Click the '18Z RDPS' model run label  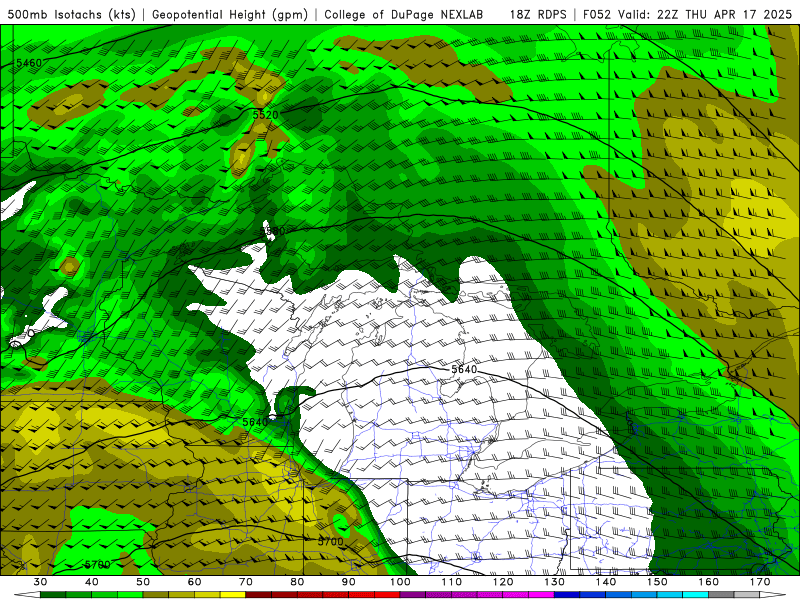538,15
